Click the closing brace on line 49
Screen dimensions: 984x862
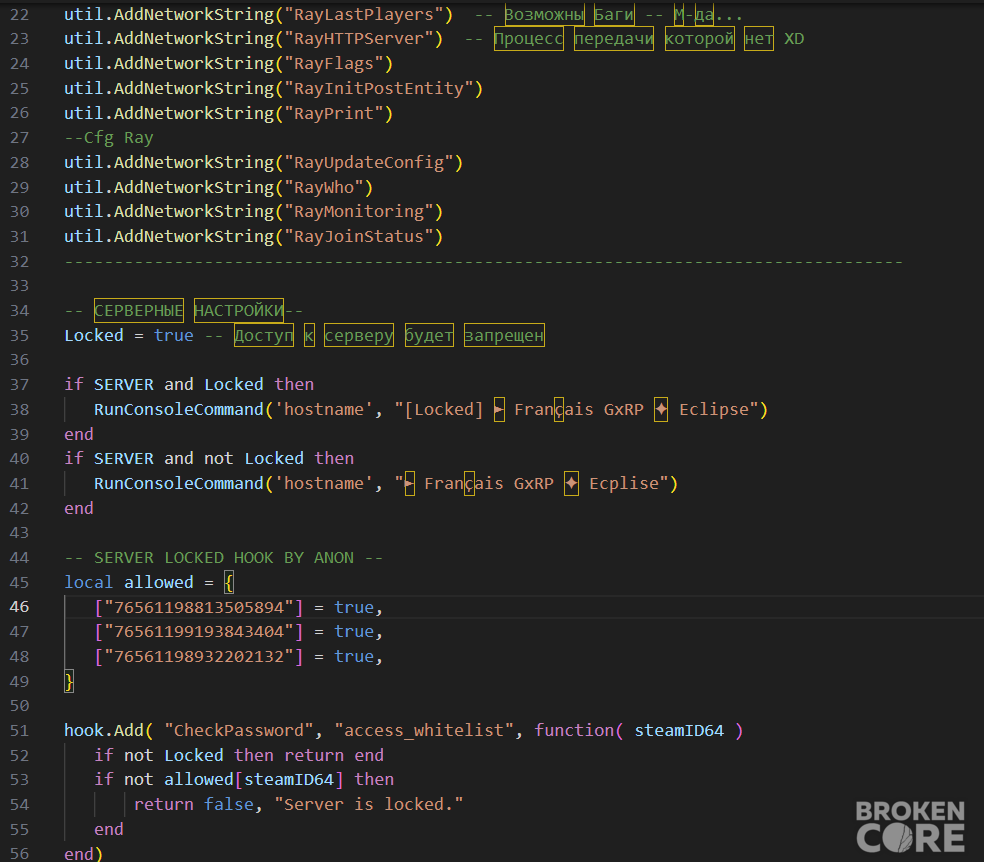(x=69, y=681)
